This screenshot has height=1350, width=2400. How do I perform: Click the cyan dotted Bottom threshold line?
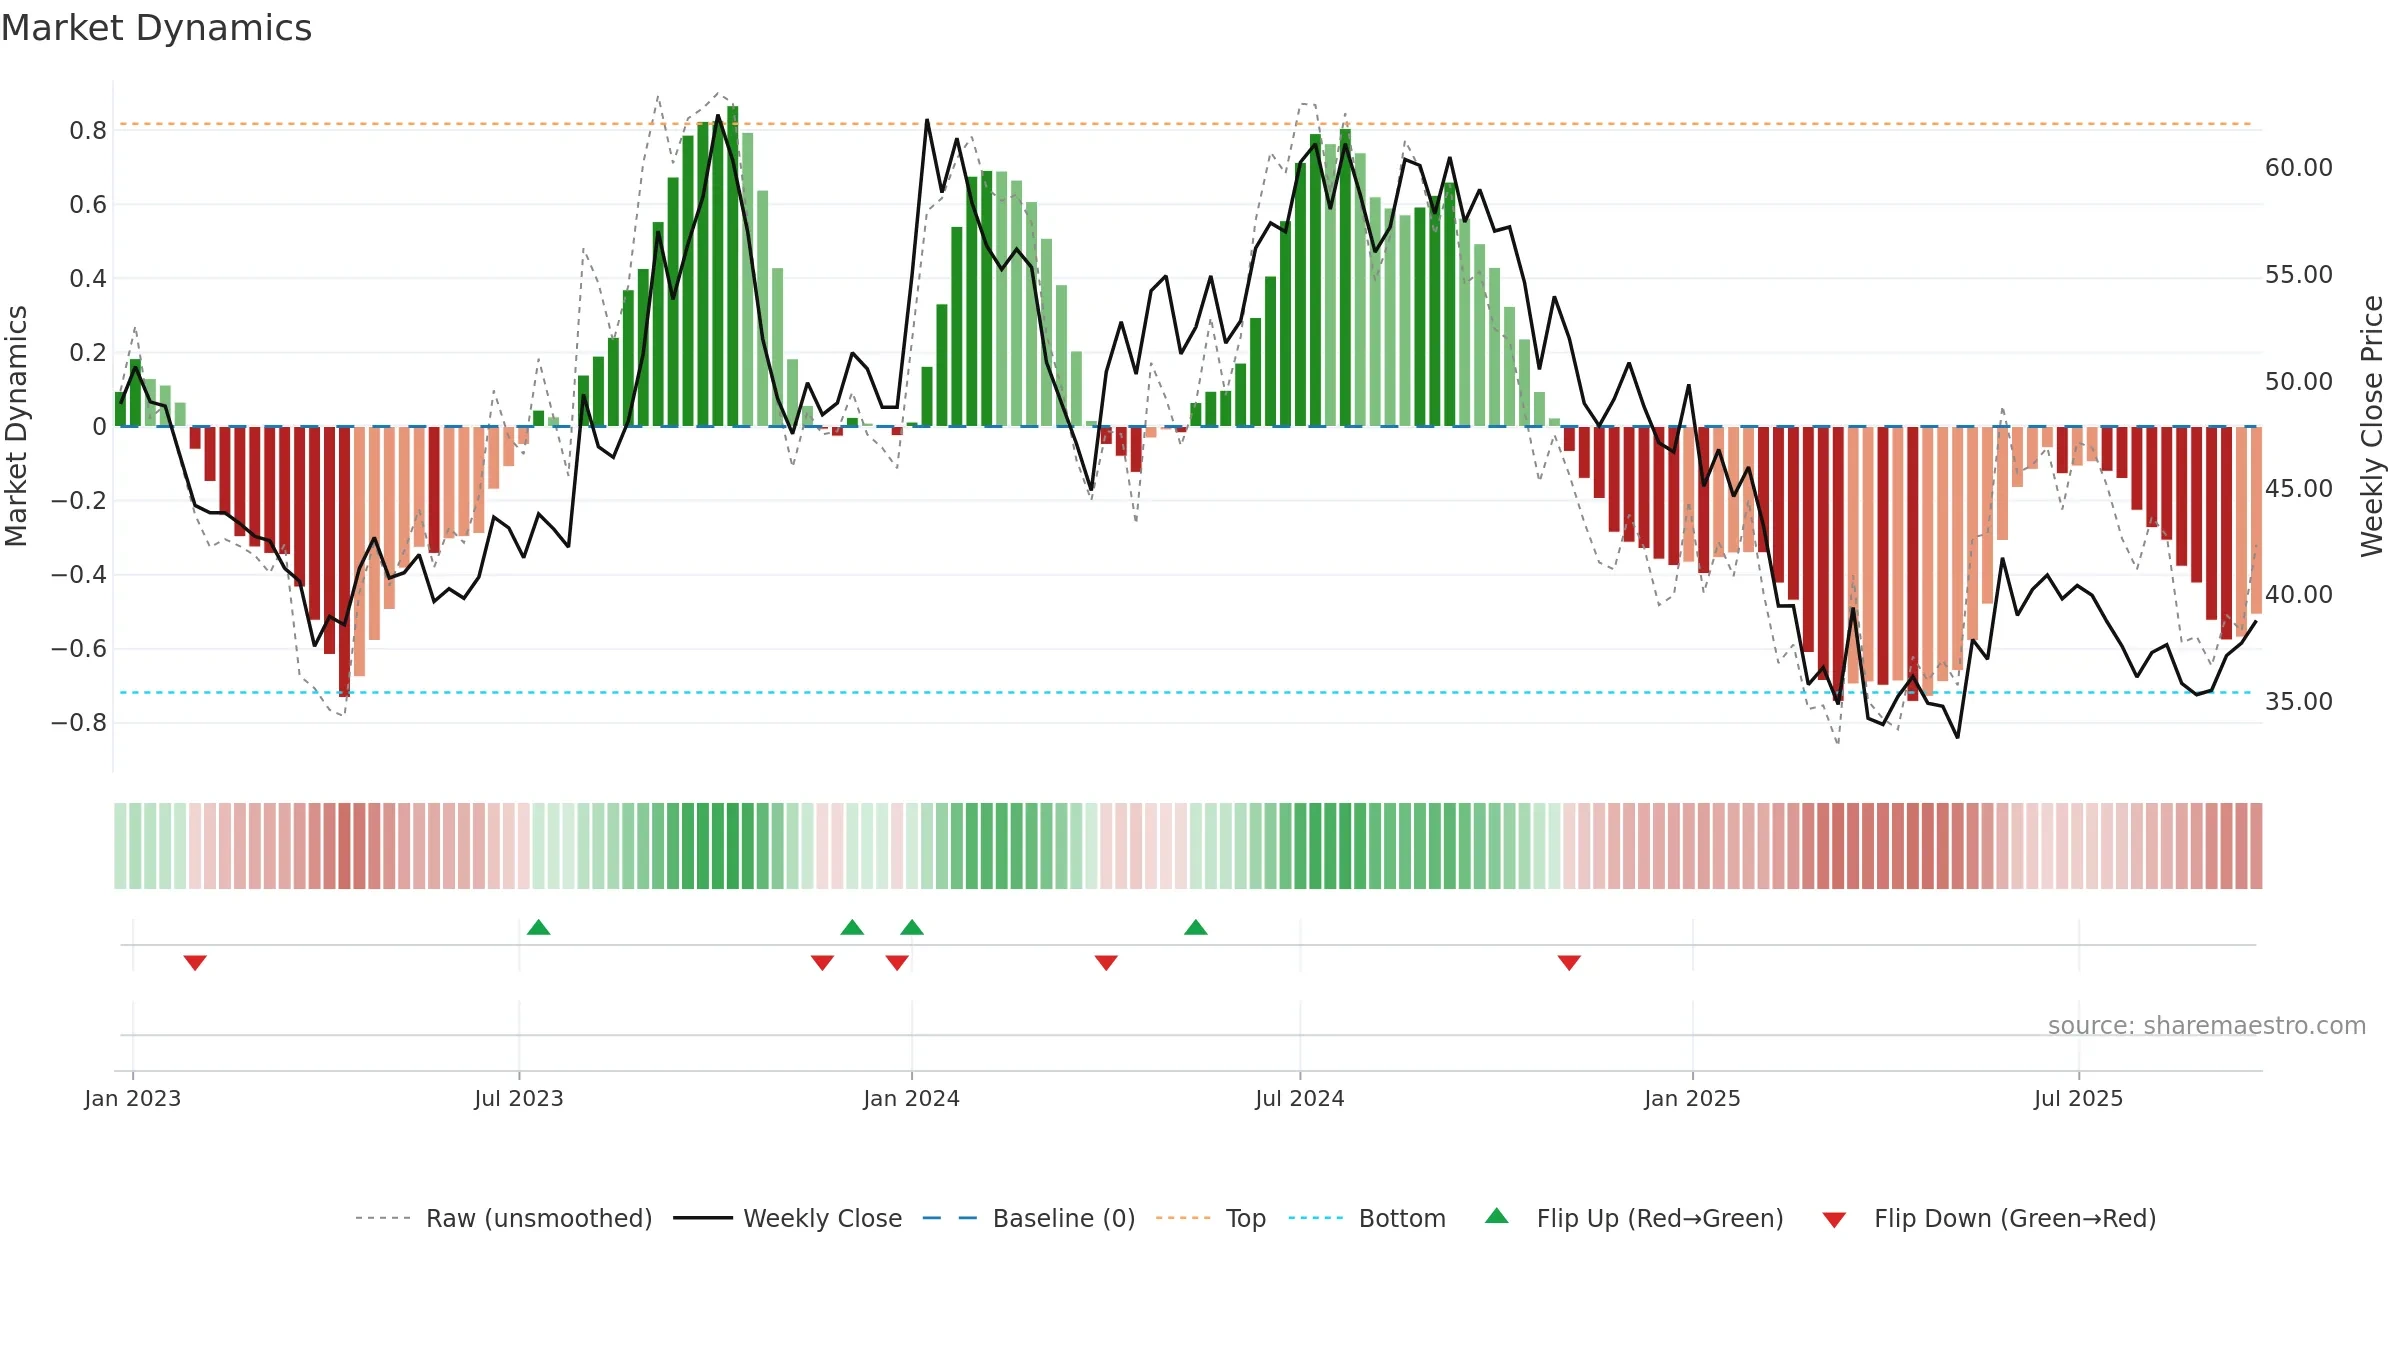pos(1187,692)
